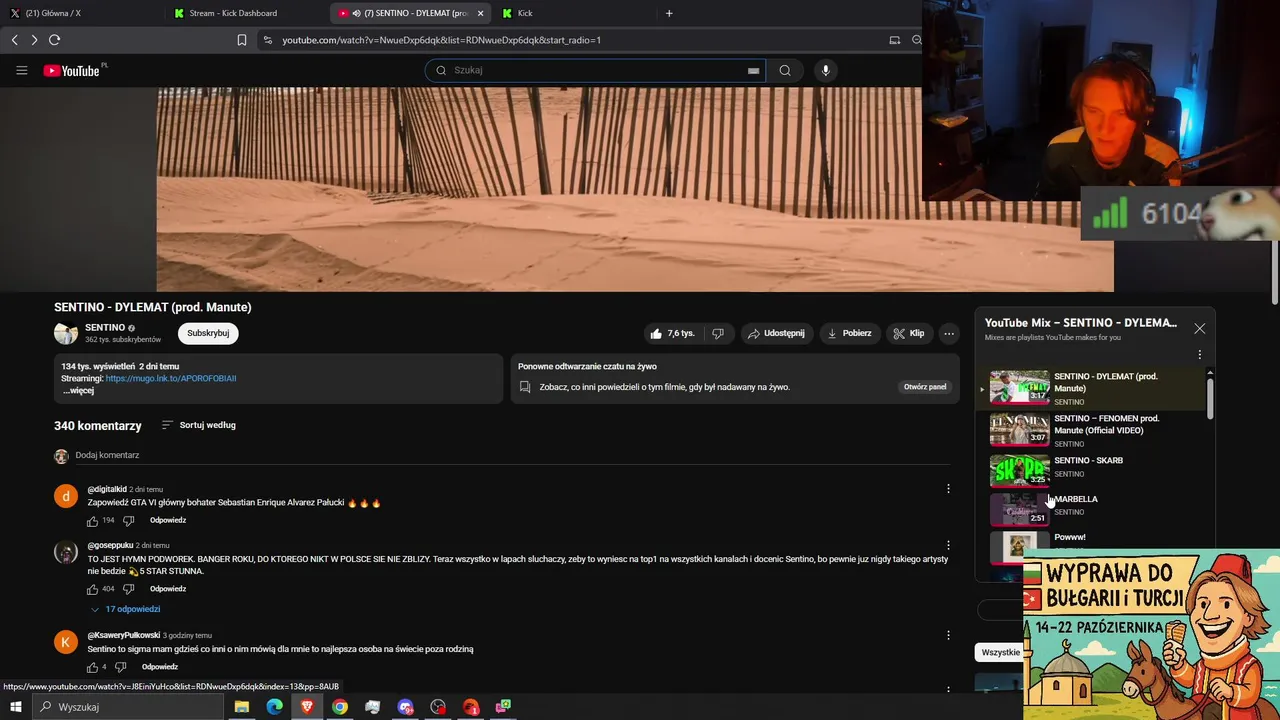Open options for the @goseppuku comment
The height and width of the screenshot is (720, 1280).
pos(948,546)
